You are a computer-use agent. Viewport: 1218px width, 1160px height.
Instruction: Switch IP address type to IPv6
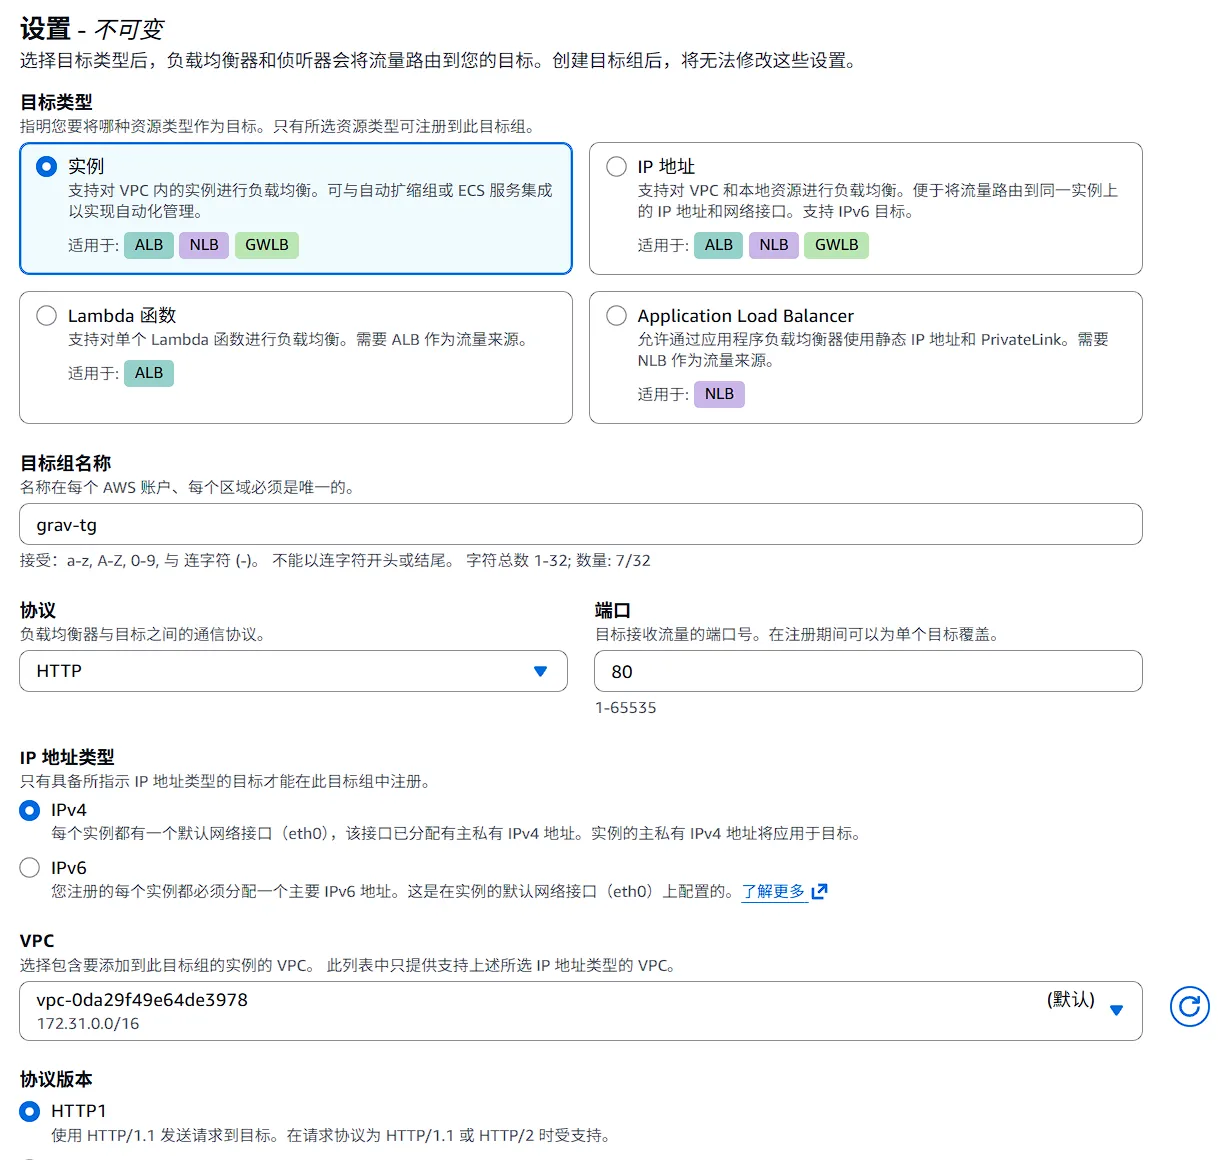point(29,867)
